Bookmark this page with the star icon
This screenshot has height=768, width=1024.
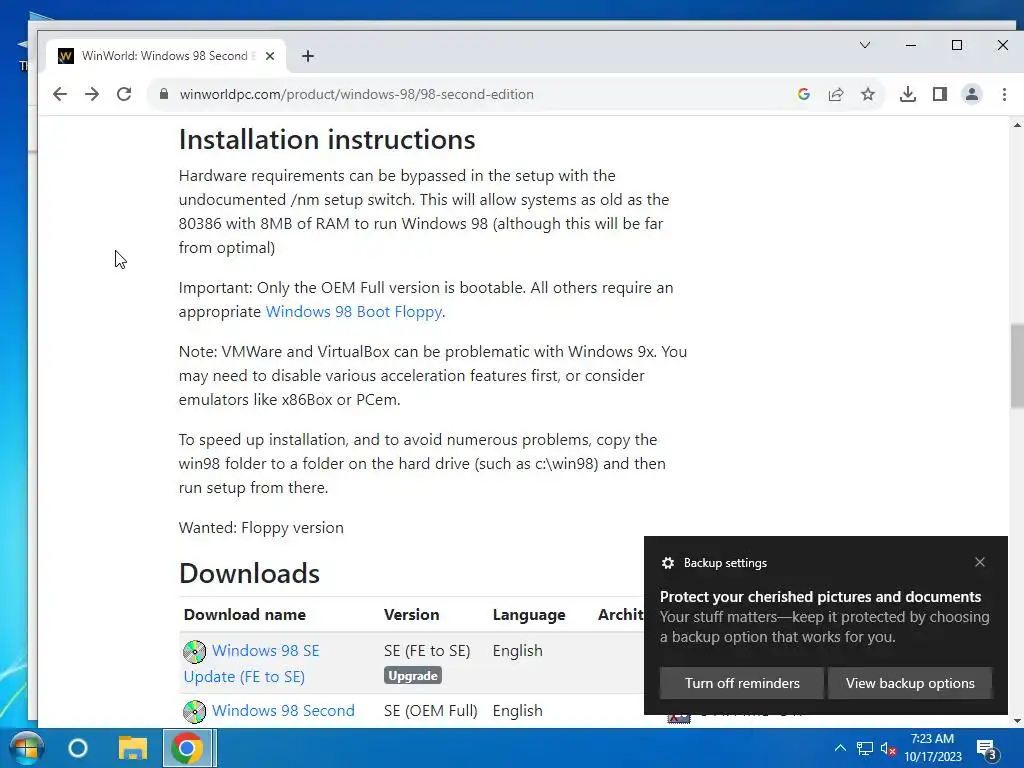[868, 94]
